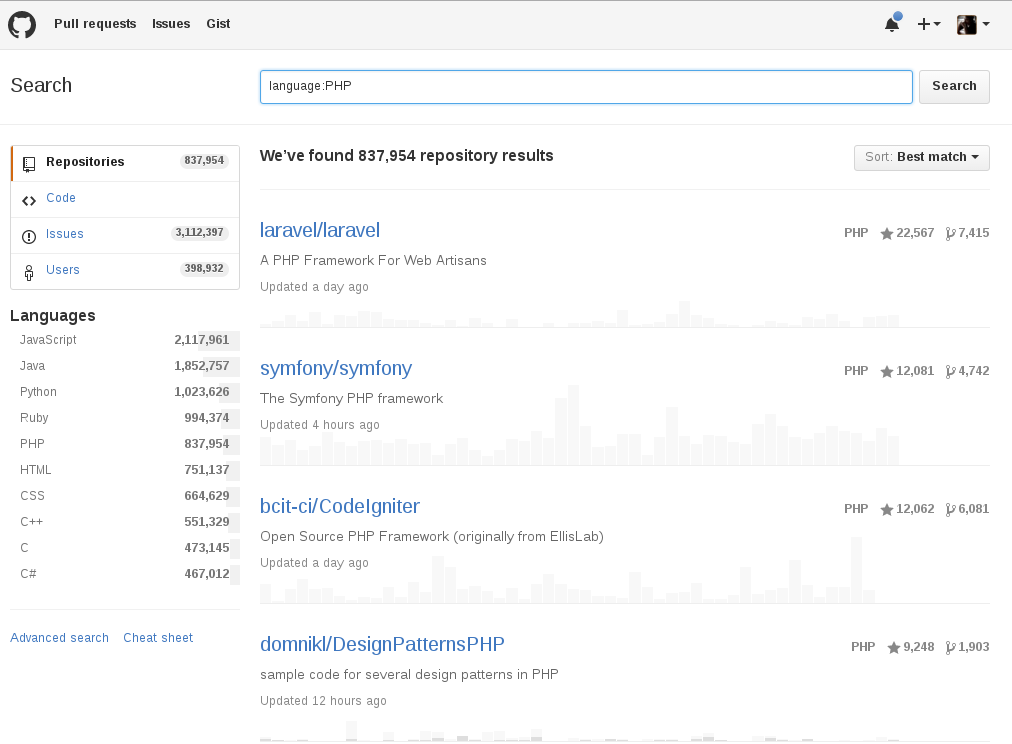Go to Issues in the top header
Screen dimensions: 1012x744
pos(171,24)
